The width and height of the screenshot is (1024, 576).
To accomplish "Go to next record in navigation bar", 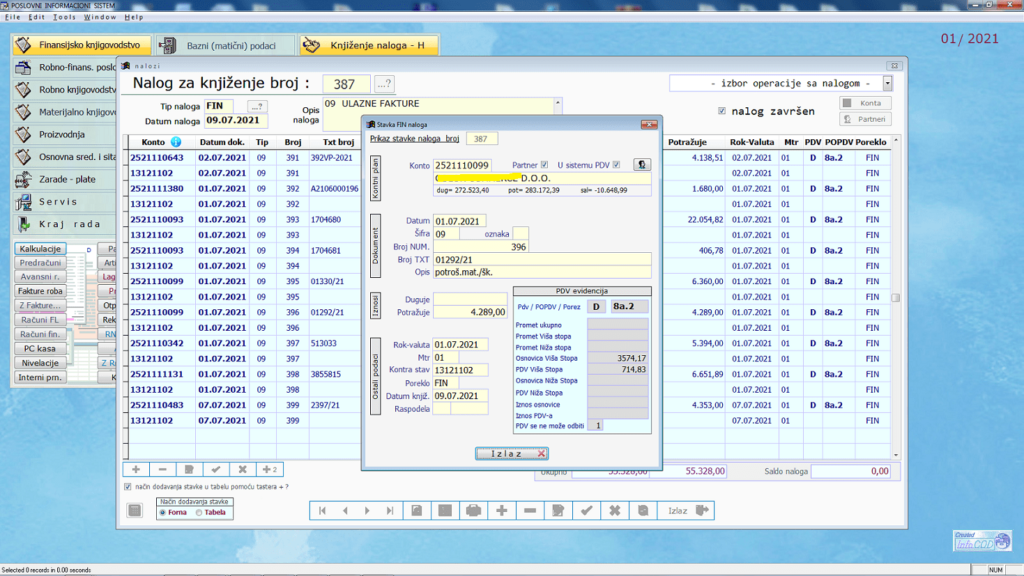I will [x=367, y=511].
